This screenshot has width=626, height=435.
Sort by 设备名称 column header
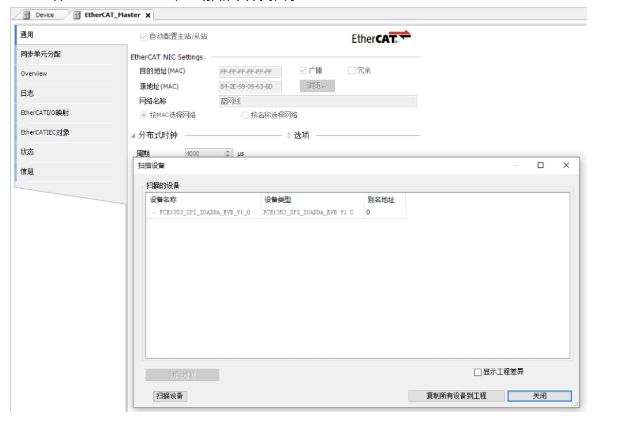[204, 200]
